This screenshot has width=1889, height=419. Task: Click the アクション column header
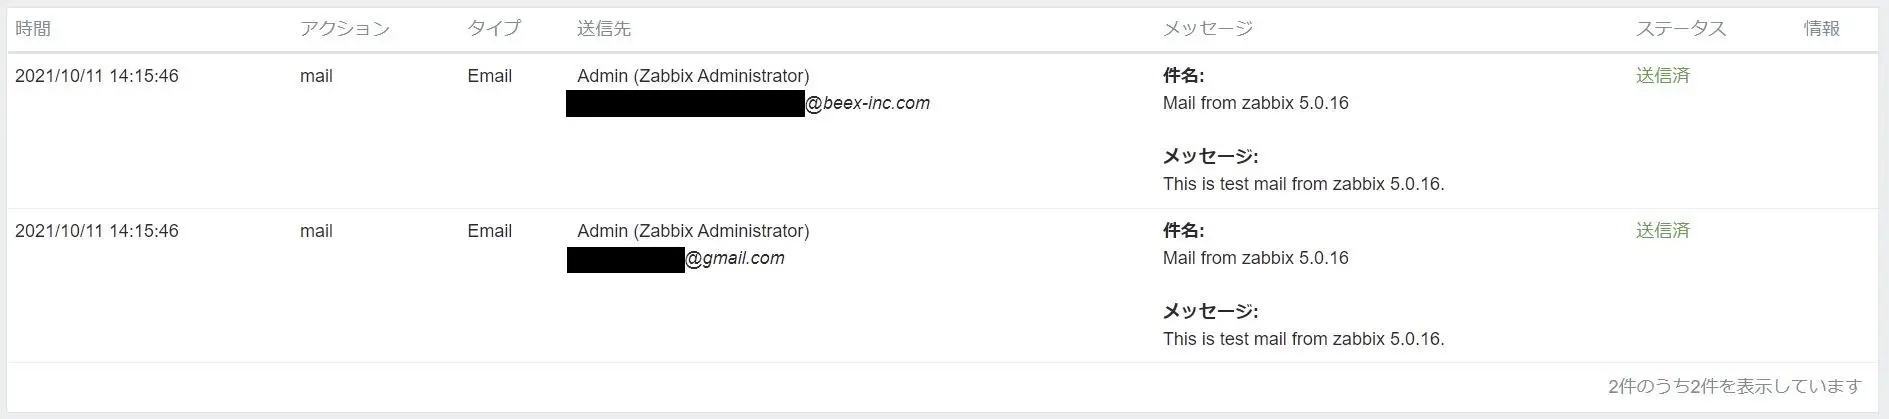click(345, 29)
